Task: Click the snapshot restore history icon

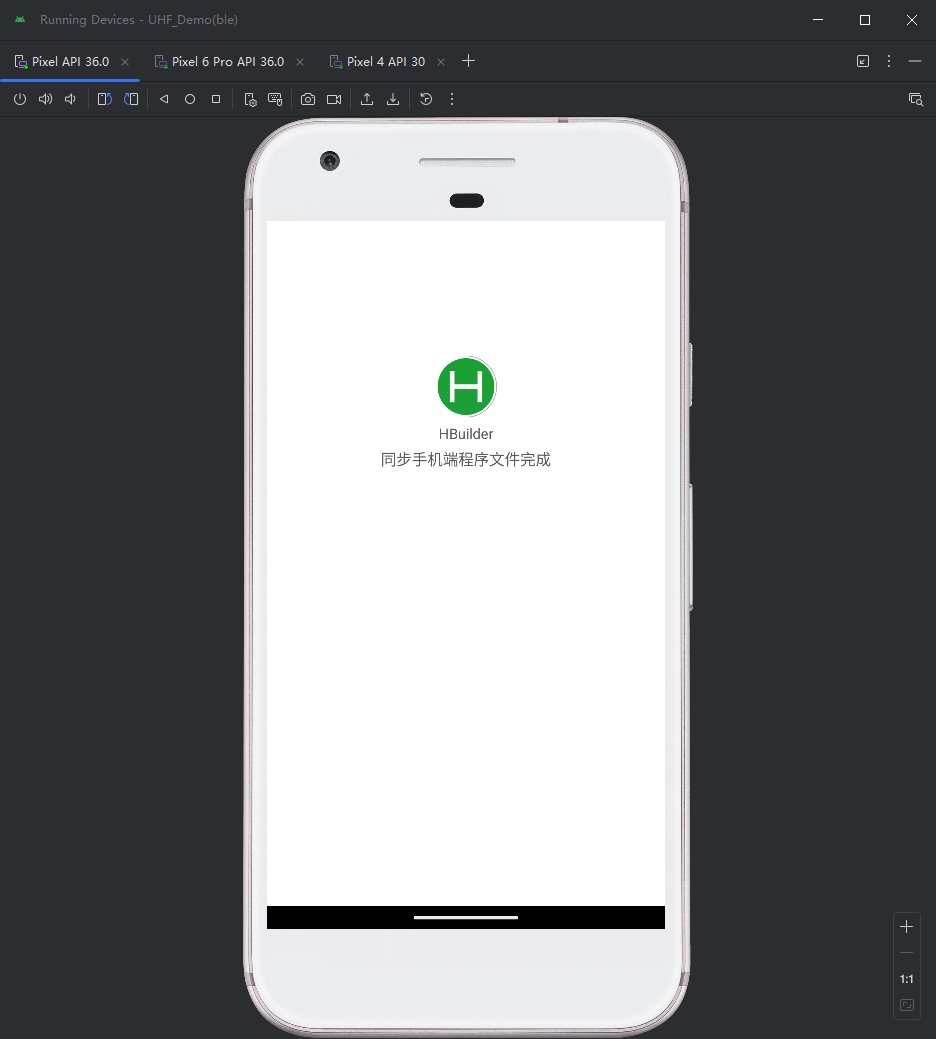Action: coord(426,99)
